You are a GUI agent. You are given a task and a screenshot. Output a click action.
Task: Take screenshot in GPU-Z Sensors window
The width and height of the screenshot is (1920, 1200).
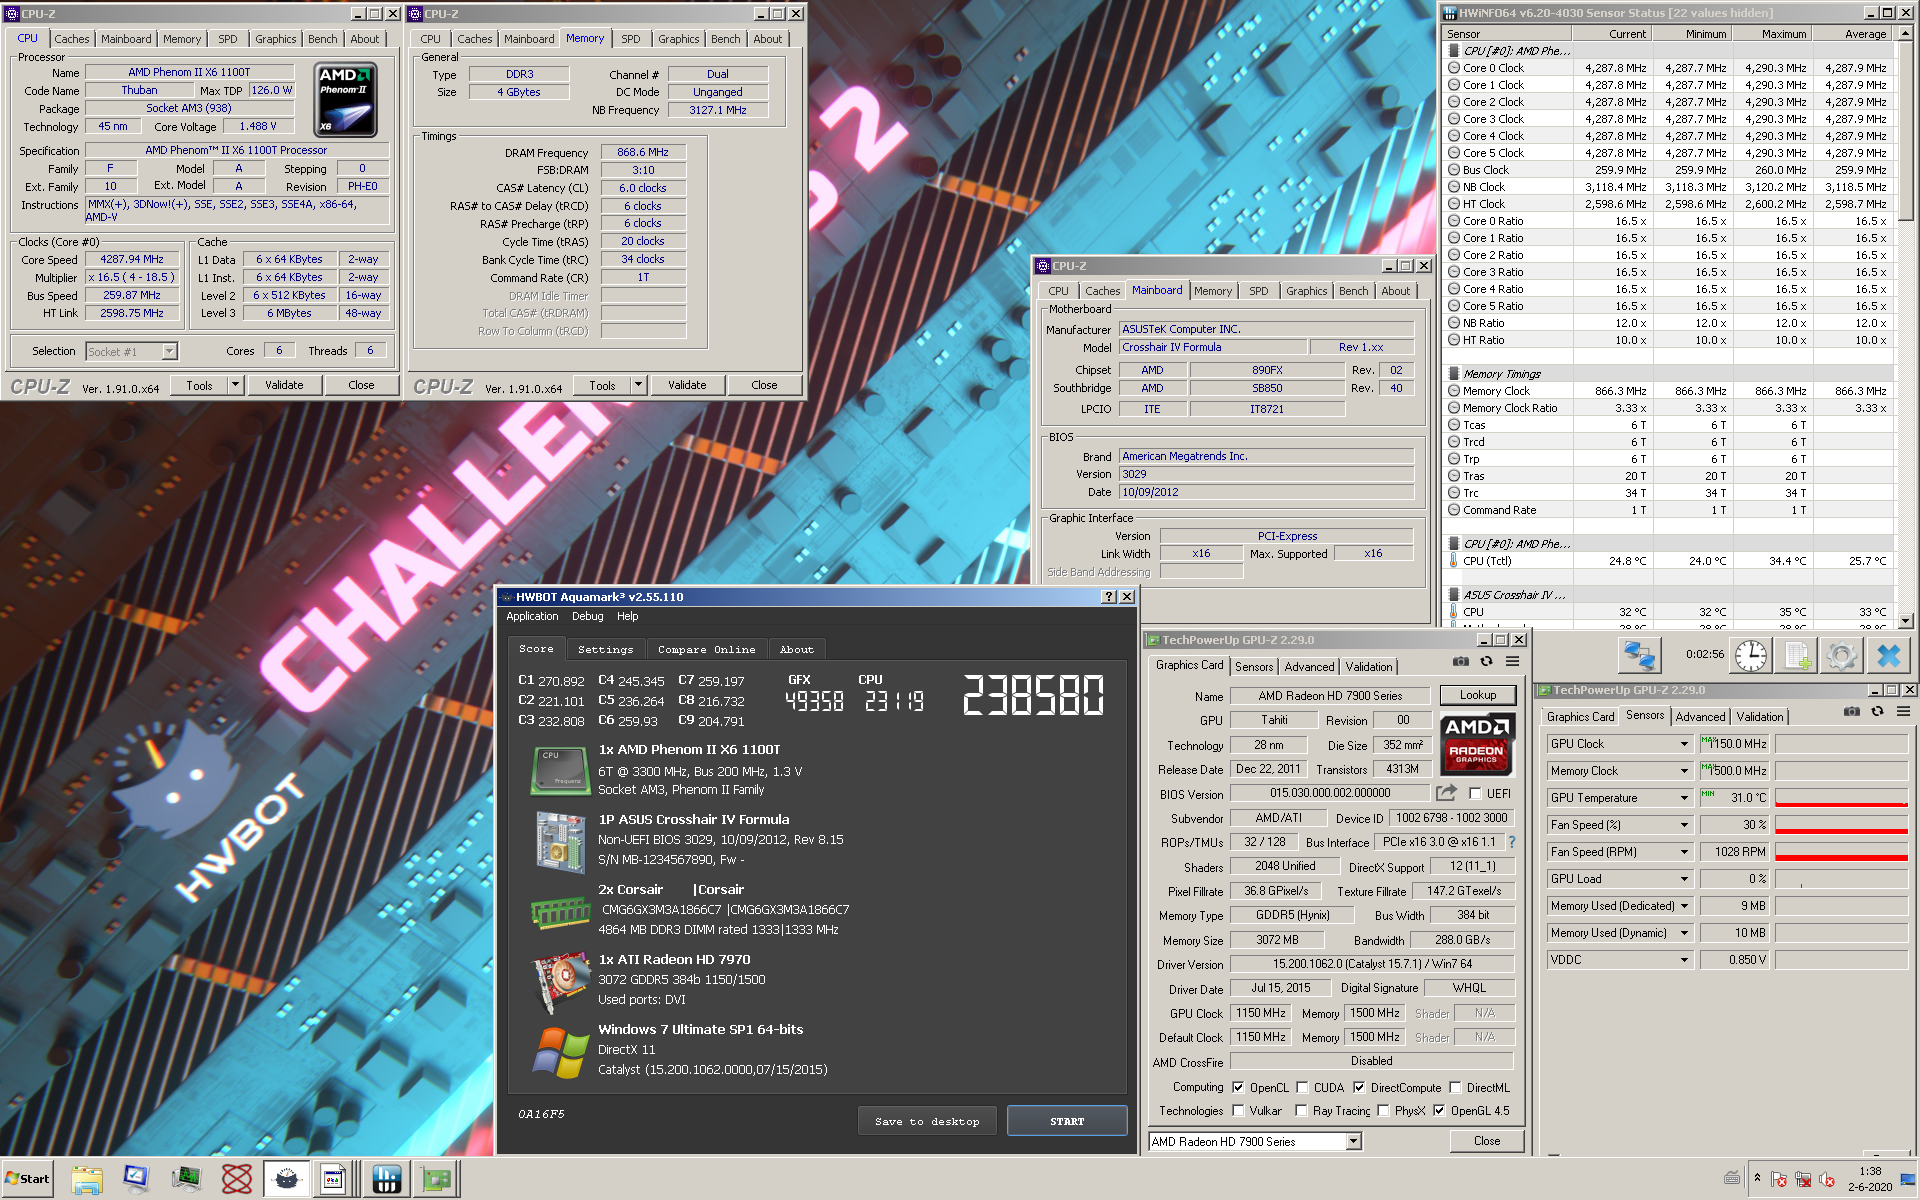point(1852,711)
